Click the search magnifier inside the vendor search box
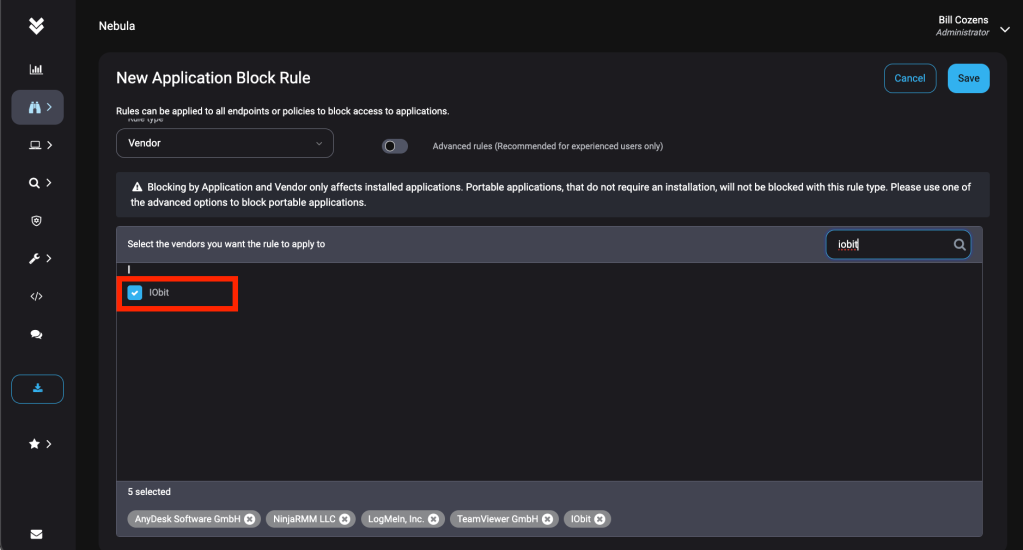This screenshot has width=1023, height=550. click(959, 245)
